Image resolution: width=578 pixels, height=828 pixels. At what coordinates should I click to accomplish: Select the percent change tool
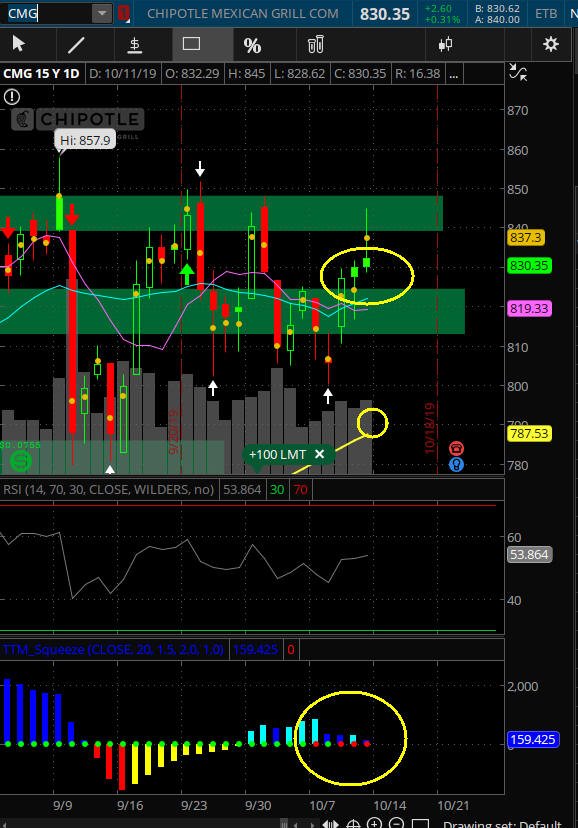point(252,45)
